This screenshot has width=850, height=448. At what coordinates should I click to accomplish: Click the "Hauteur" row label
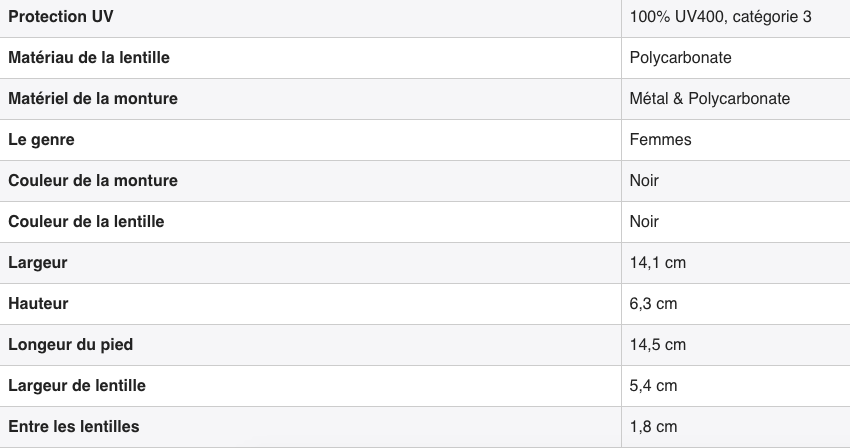pos(38,304)
